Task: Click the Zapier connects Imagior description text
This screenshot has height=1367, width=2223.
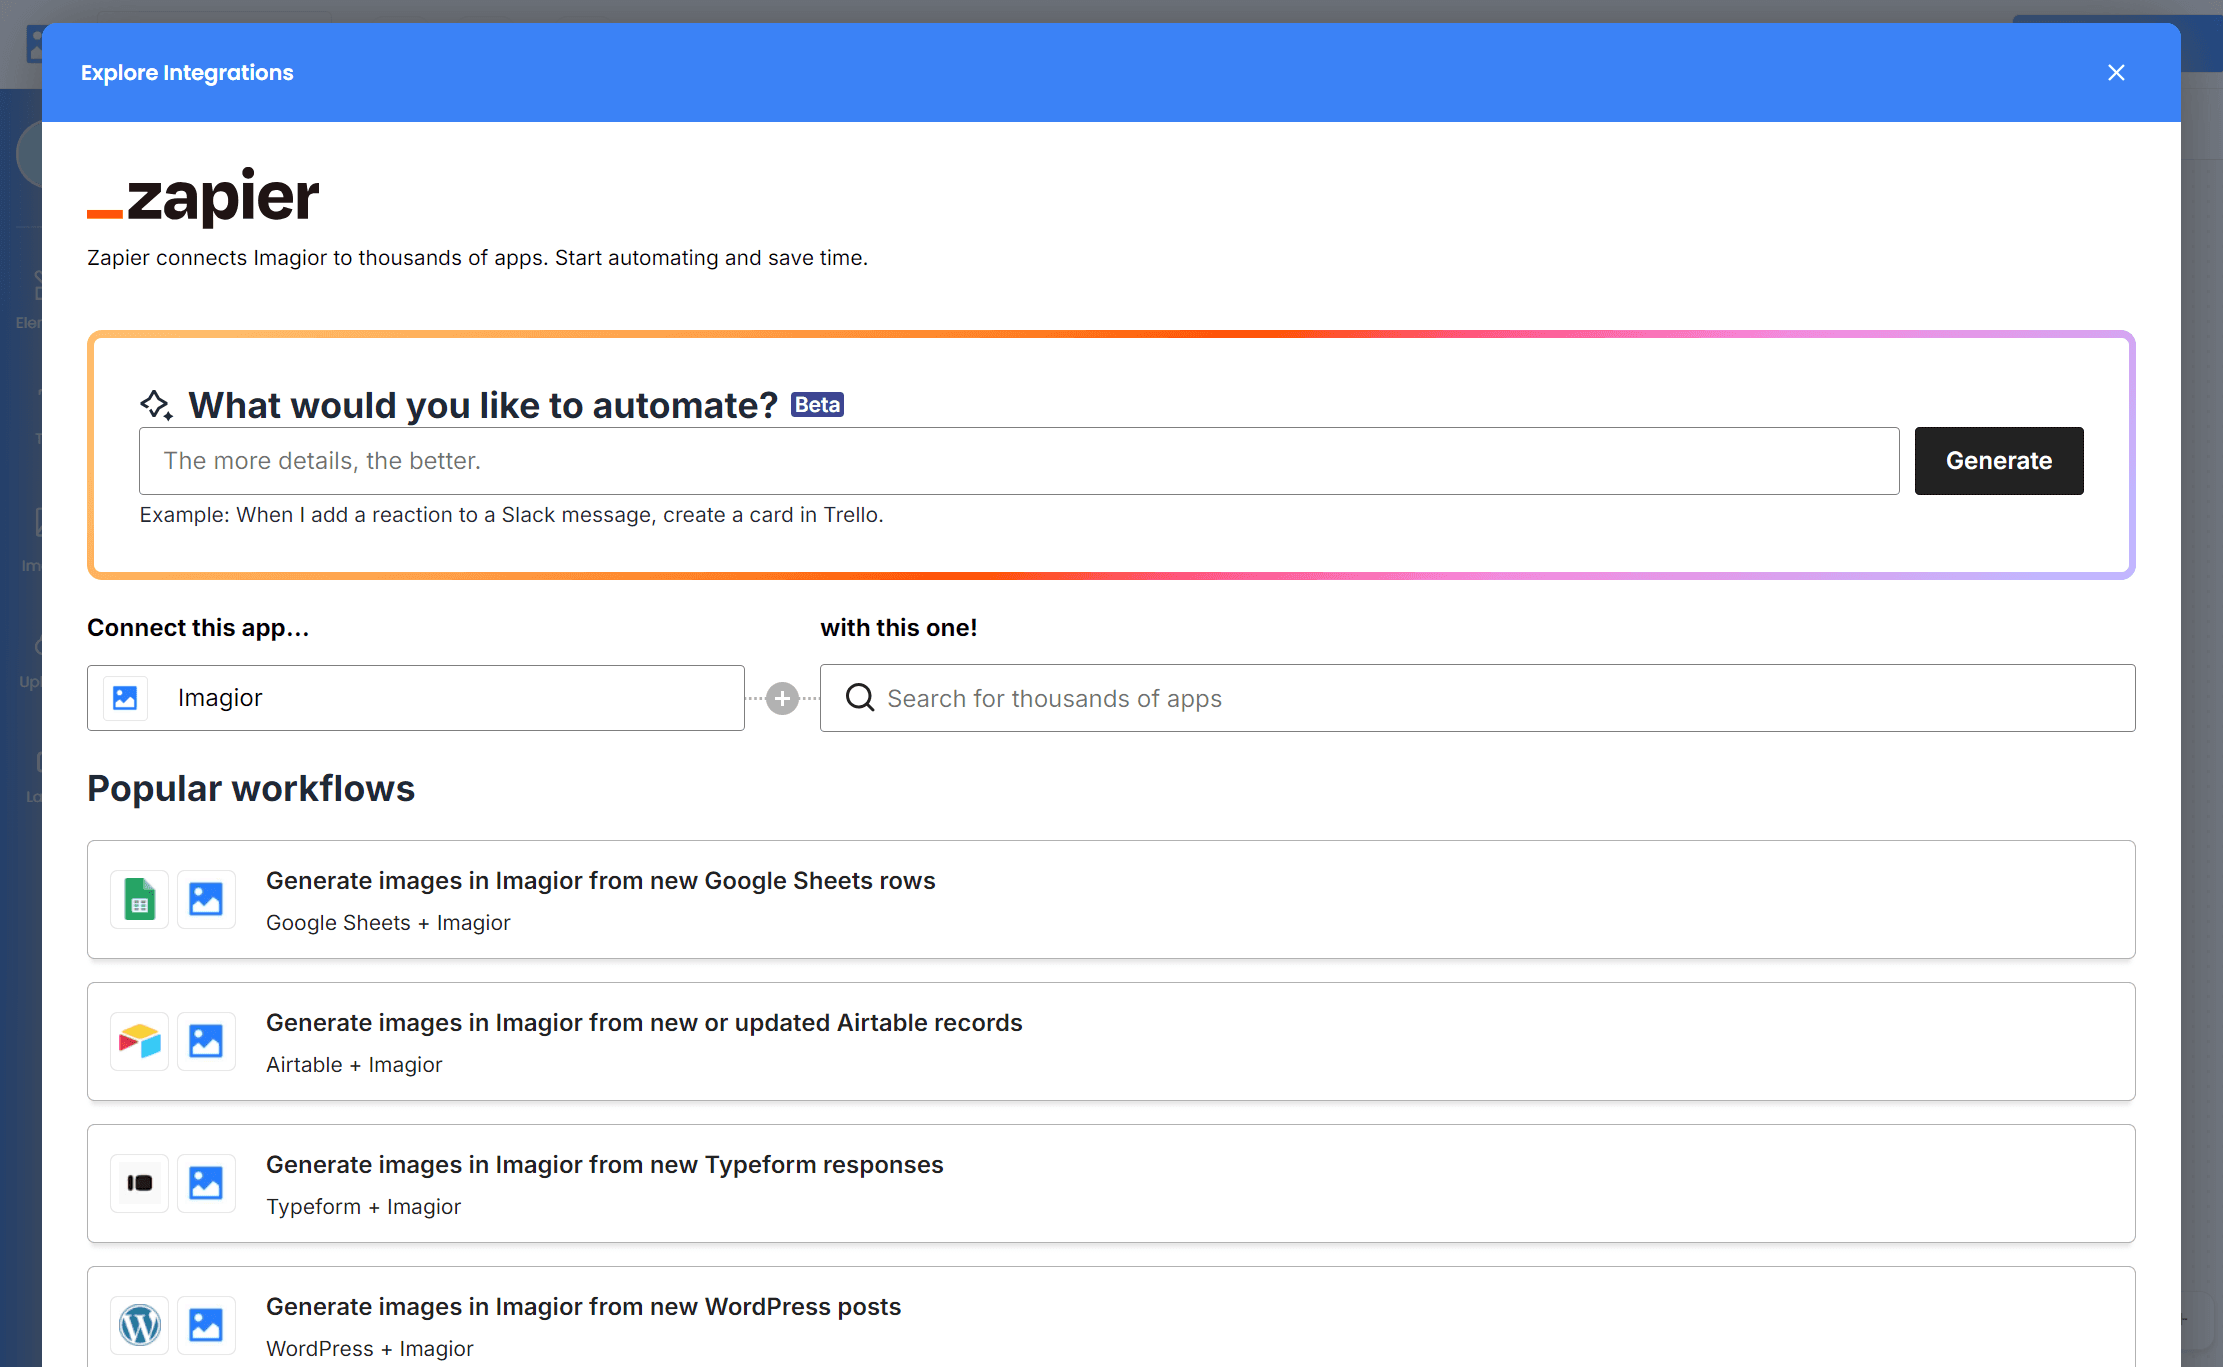Action: coord(477,258)
